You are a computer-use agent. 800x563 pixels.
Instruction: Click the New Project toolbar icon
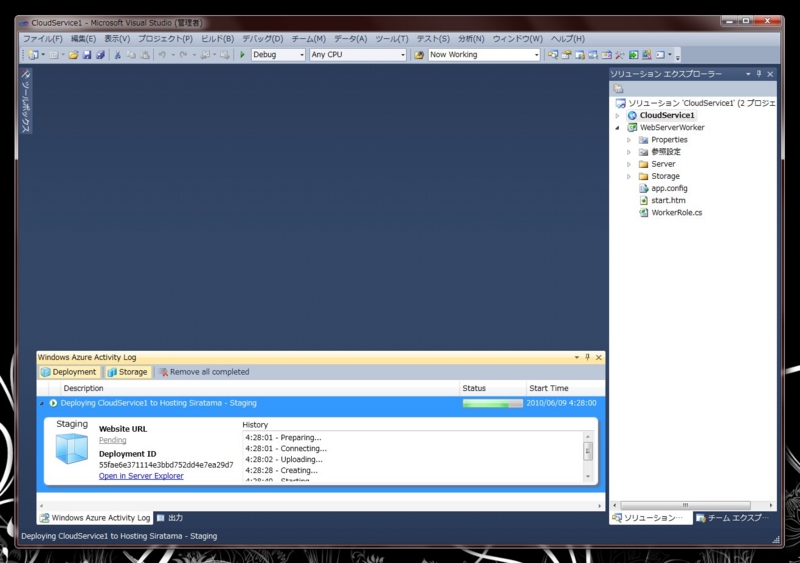pyautogui.click(x=33, y=55)
